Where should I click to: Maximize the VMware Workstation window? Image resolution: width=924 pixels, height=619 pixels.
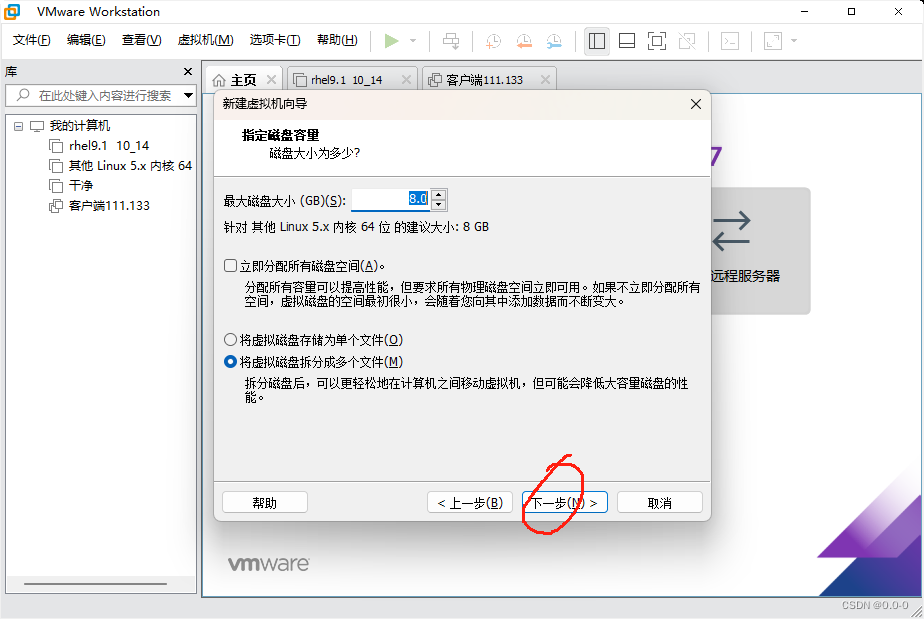(x=852, y=11)
